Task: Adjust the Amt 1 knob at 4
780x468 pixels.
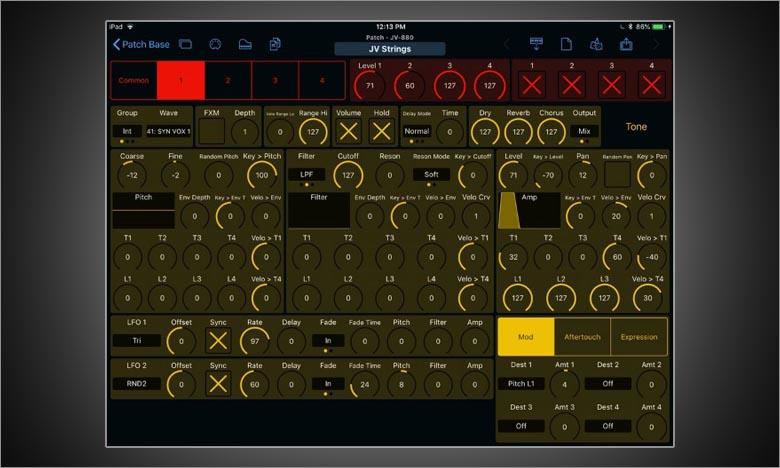Action: 564,384
